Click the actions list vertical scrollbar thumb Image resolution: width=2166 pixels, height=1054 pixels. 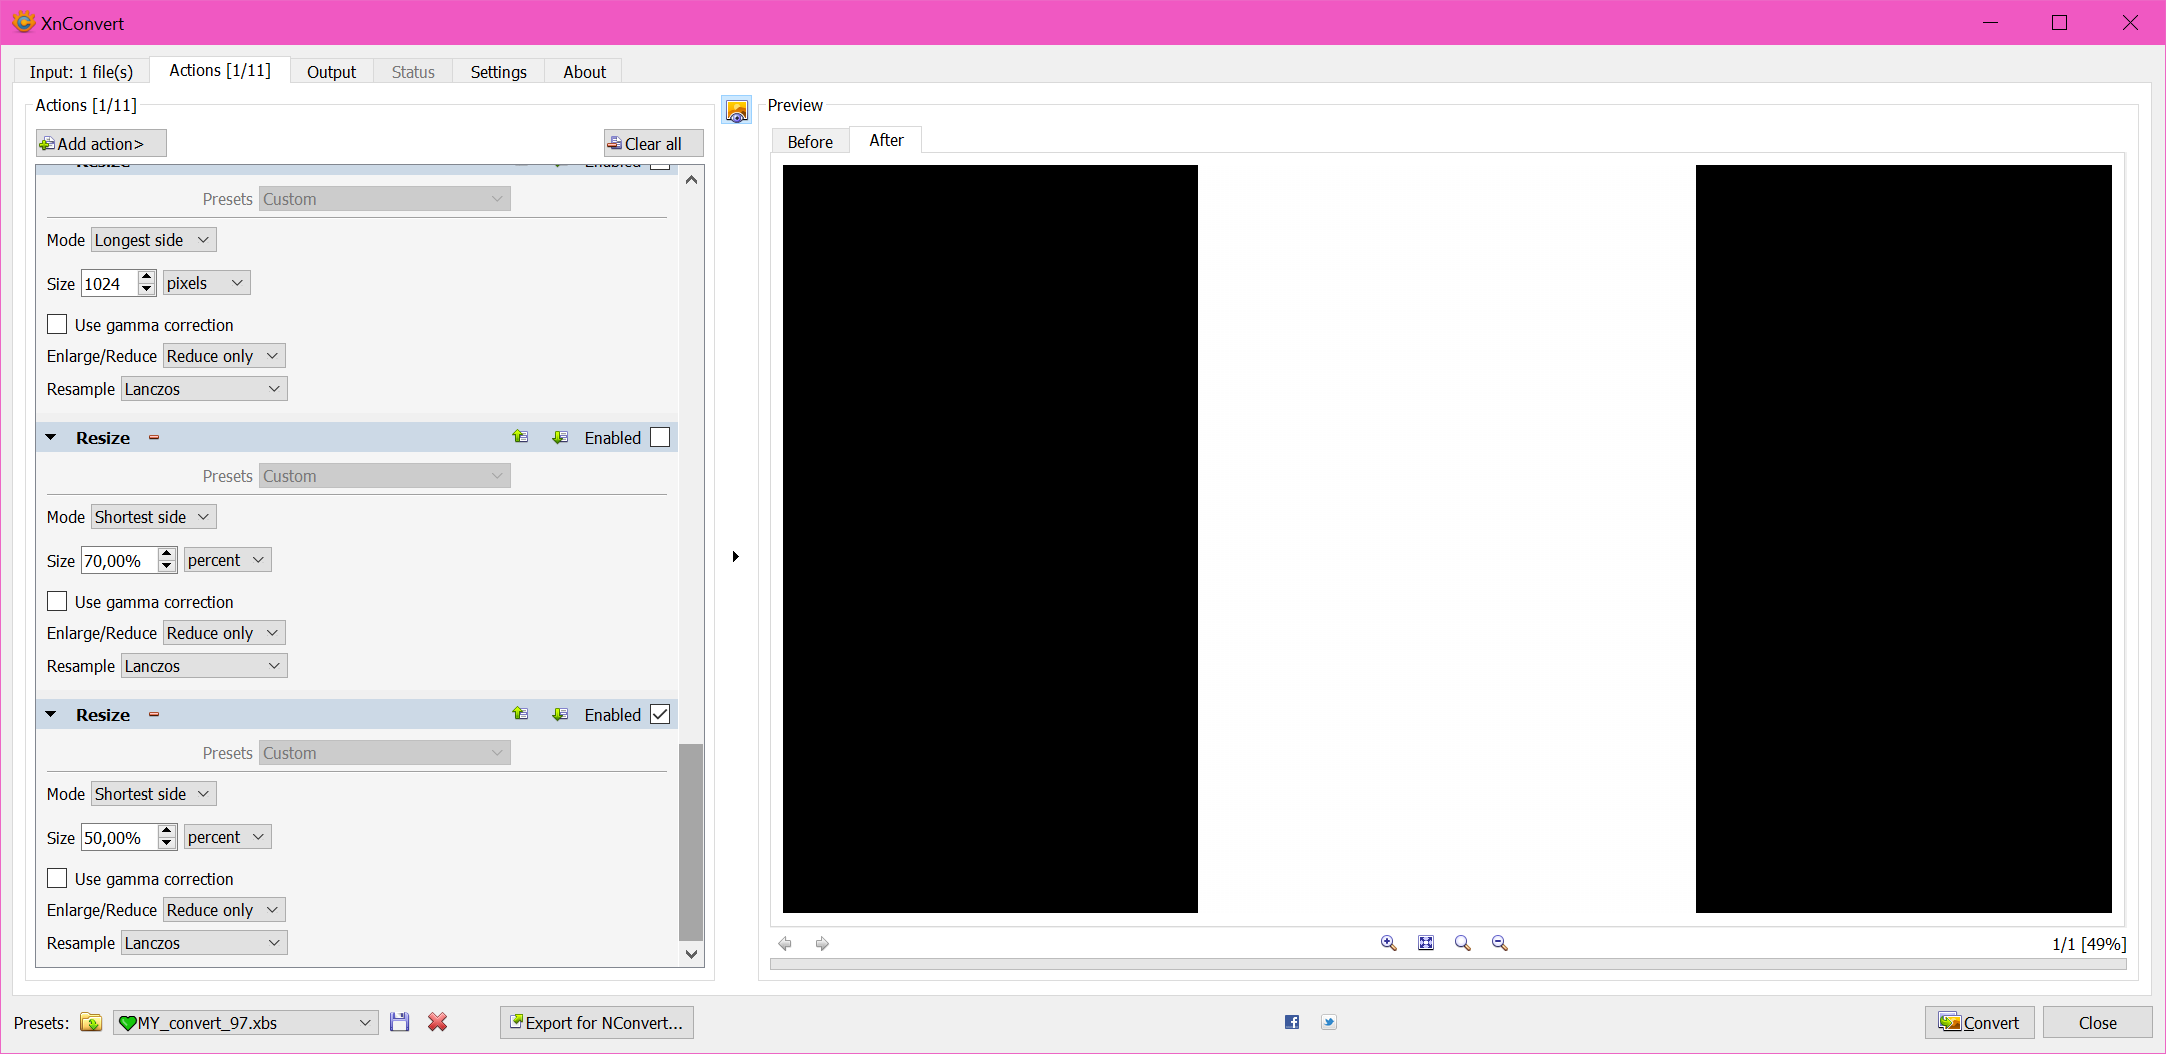(691, 840)
